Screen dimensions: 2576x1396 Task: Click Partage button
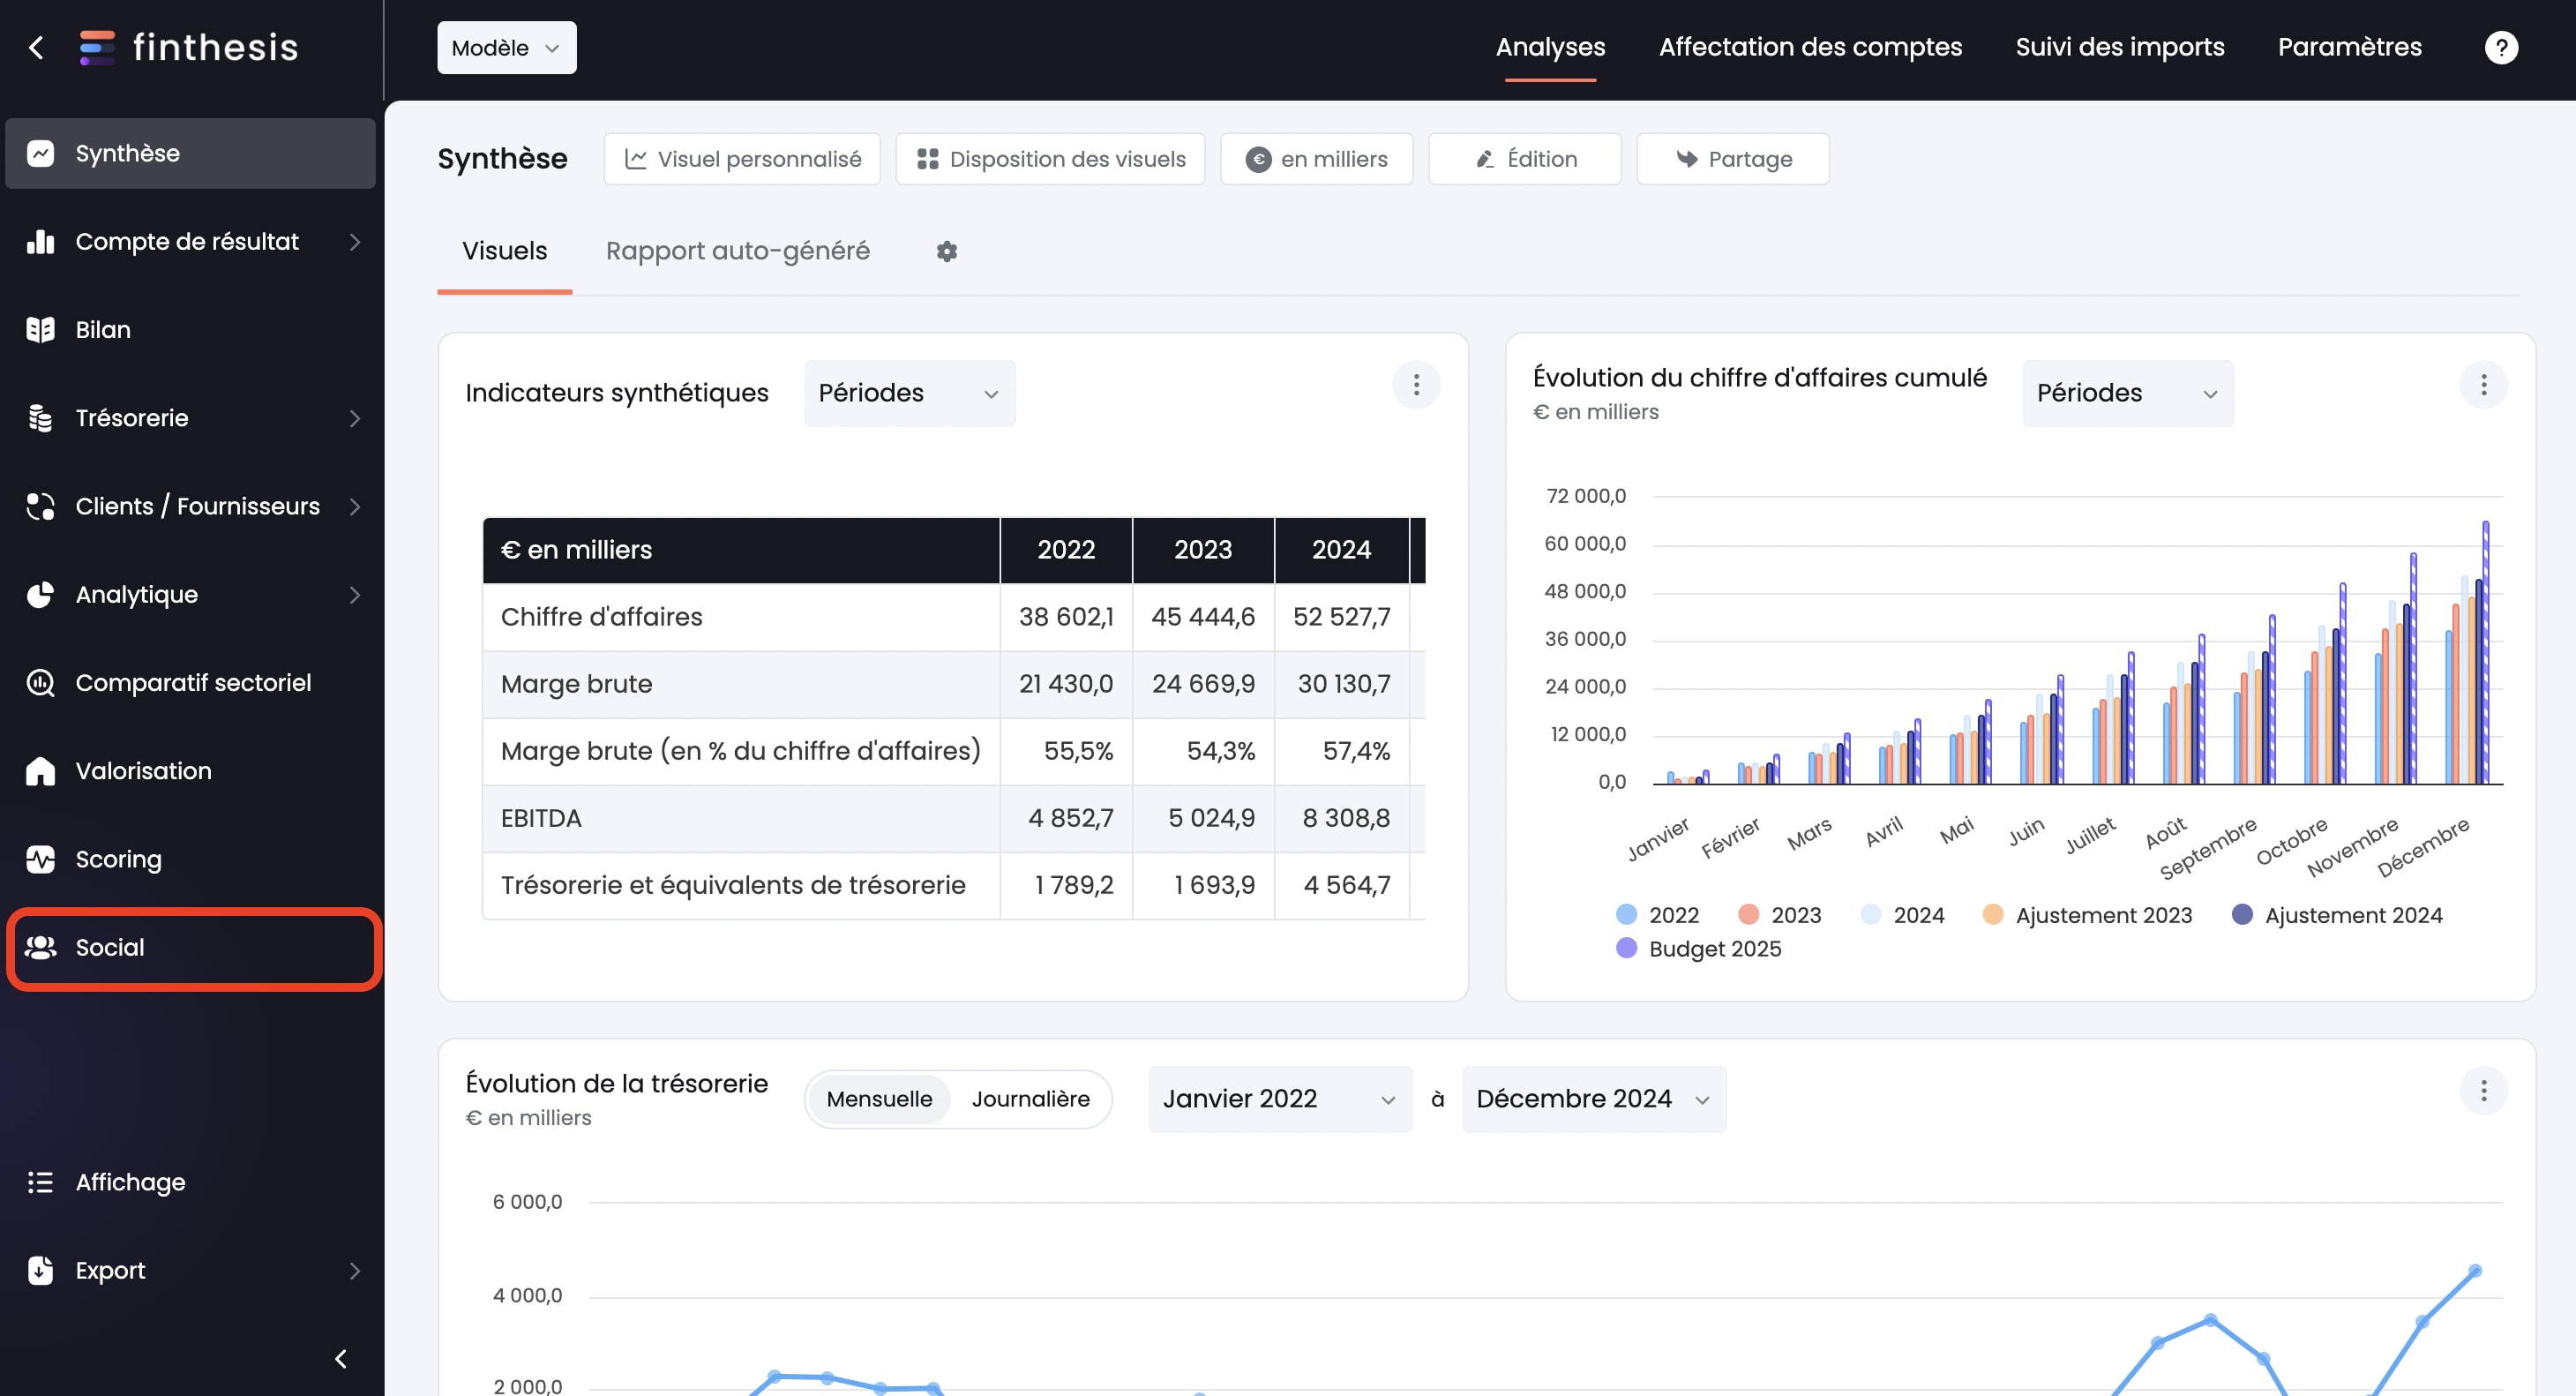[1732, 159]
